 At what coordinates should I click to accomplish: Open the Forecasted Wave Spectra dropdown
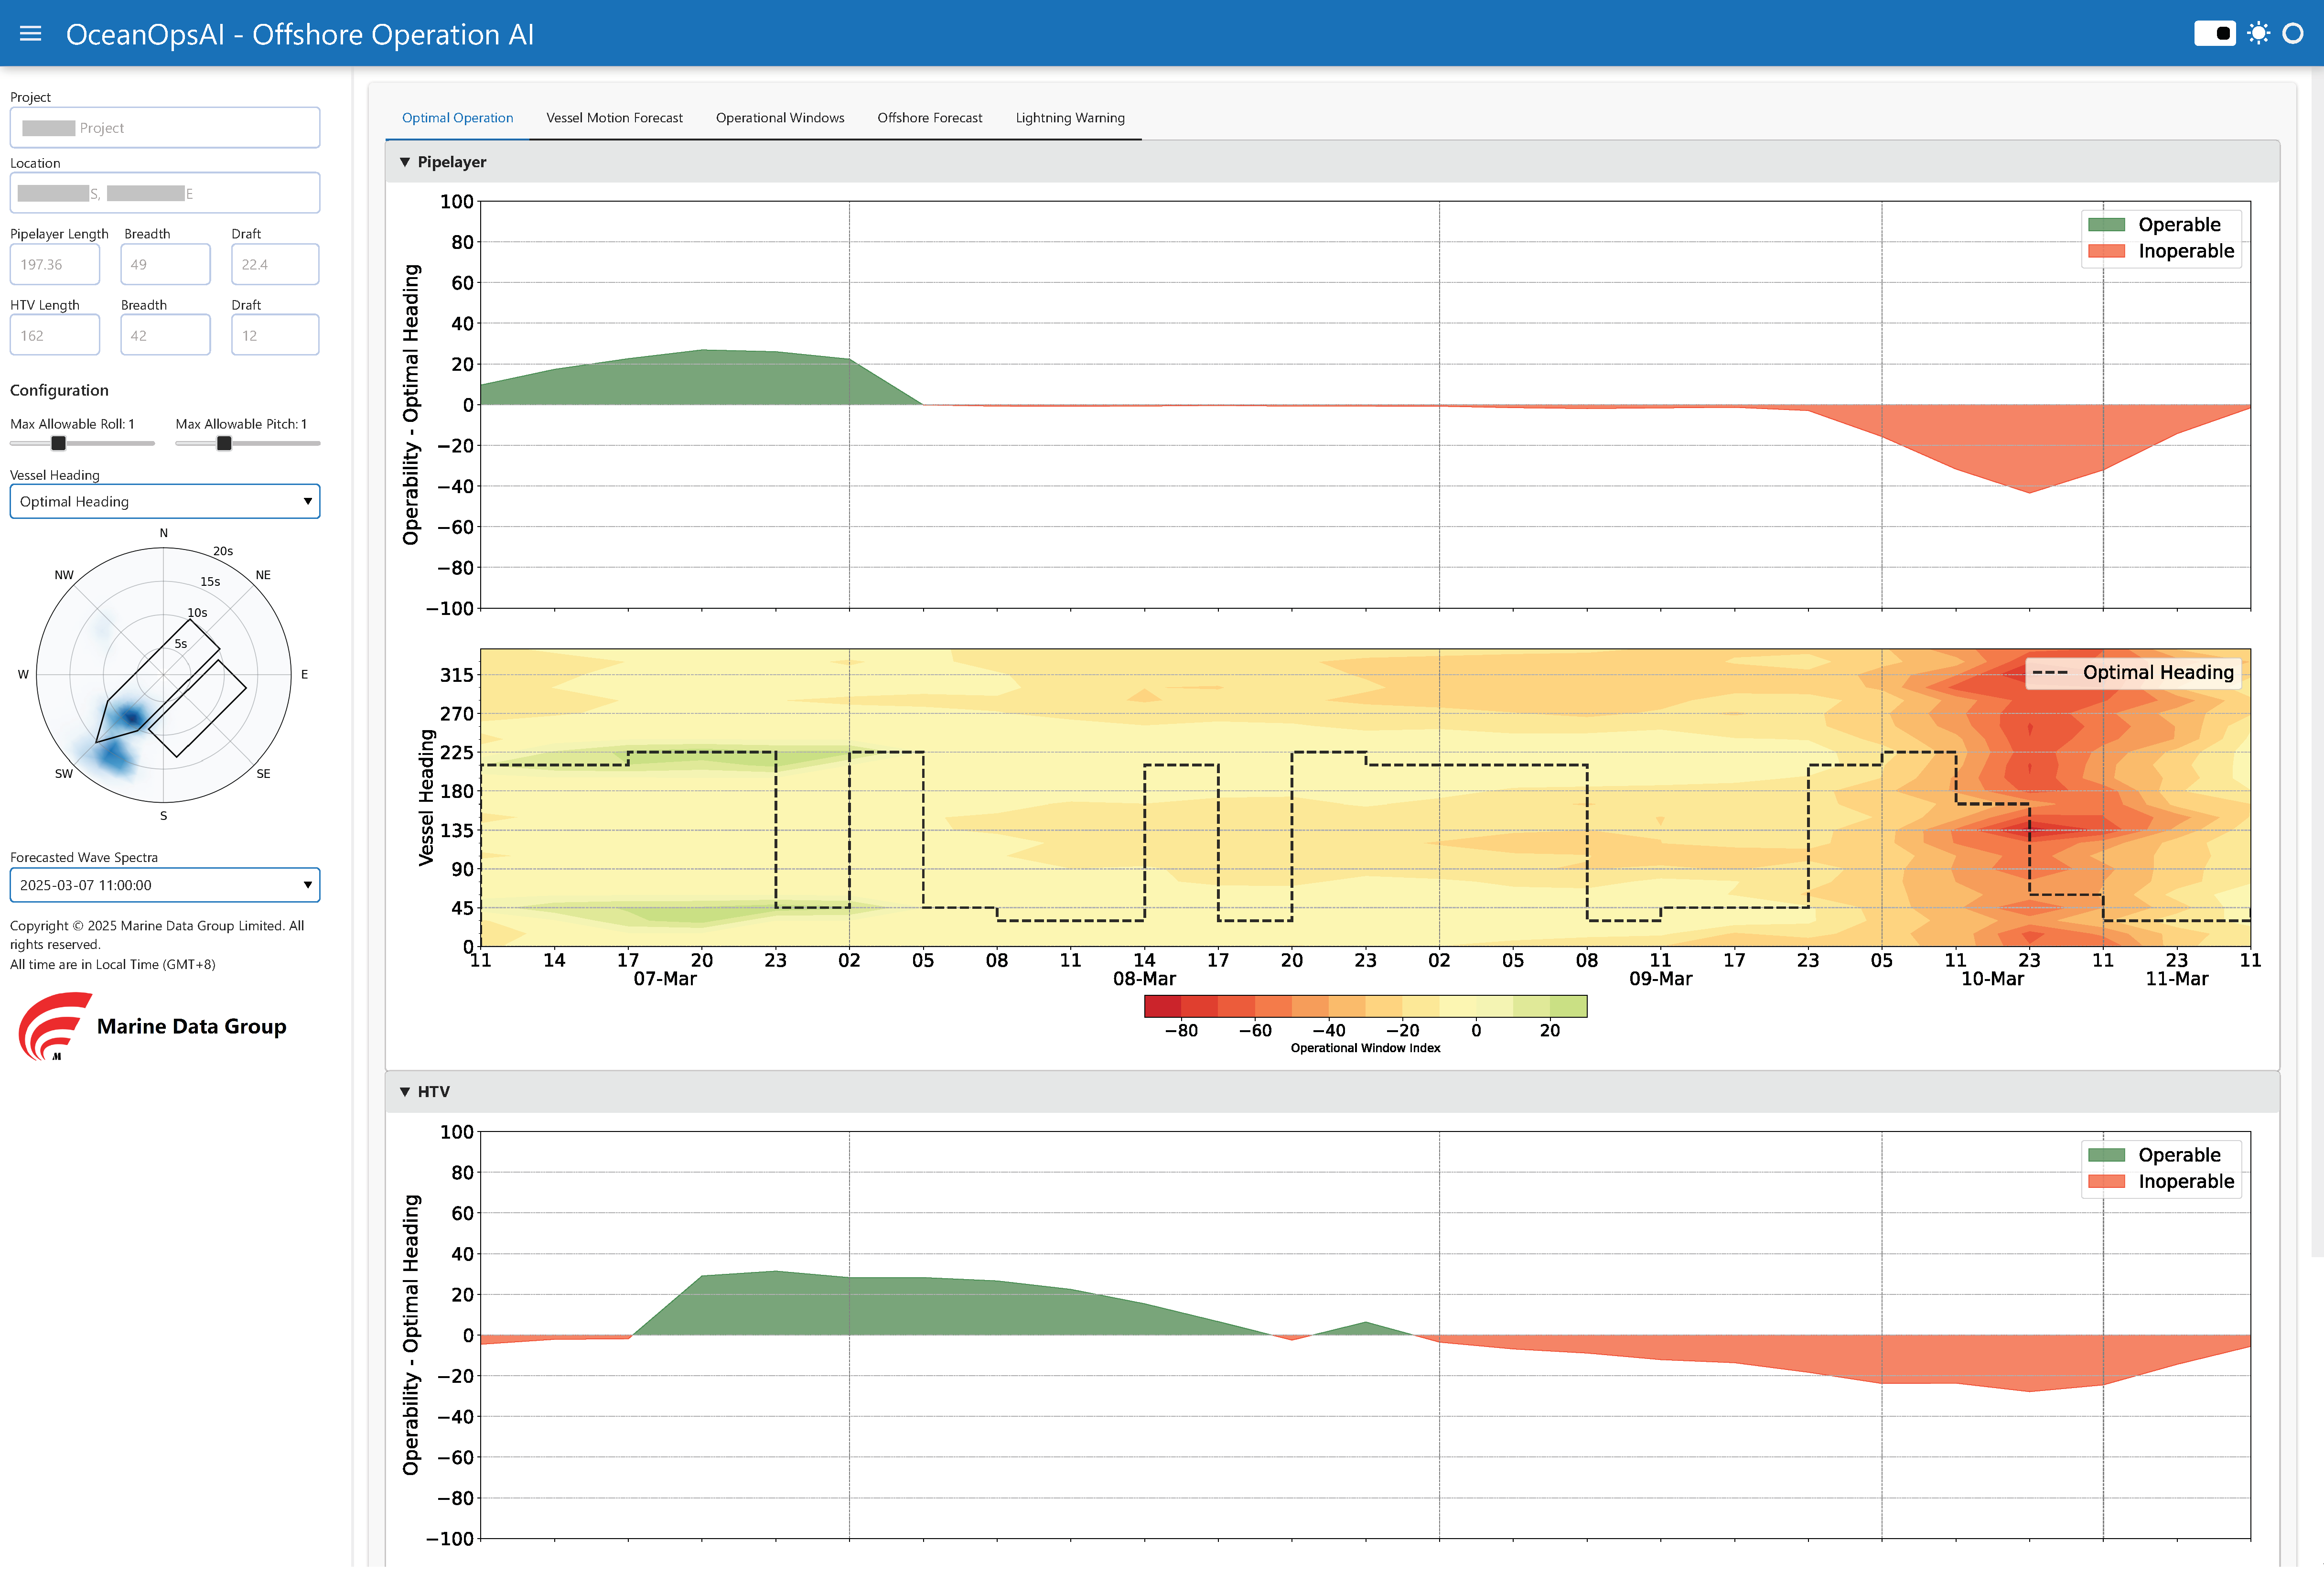tap(165, 885)
